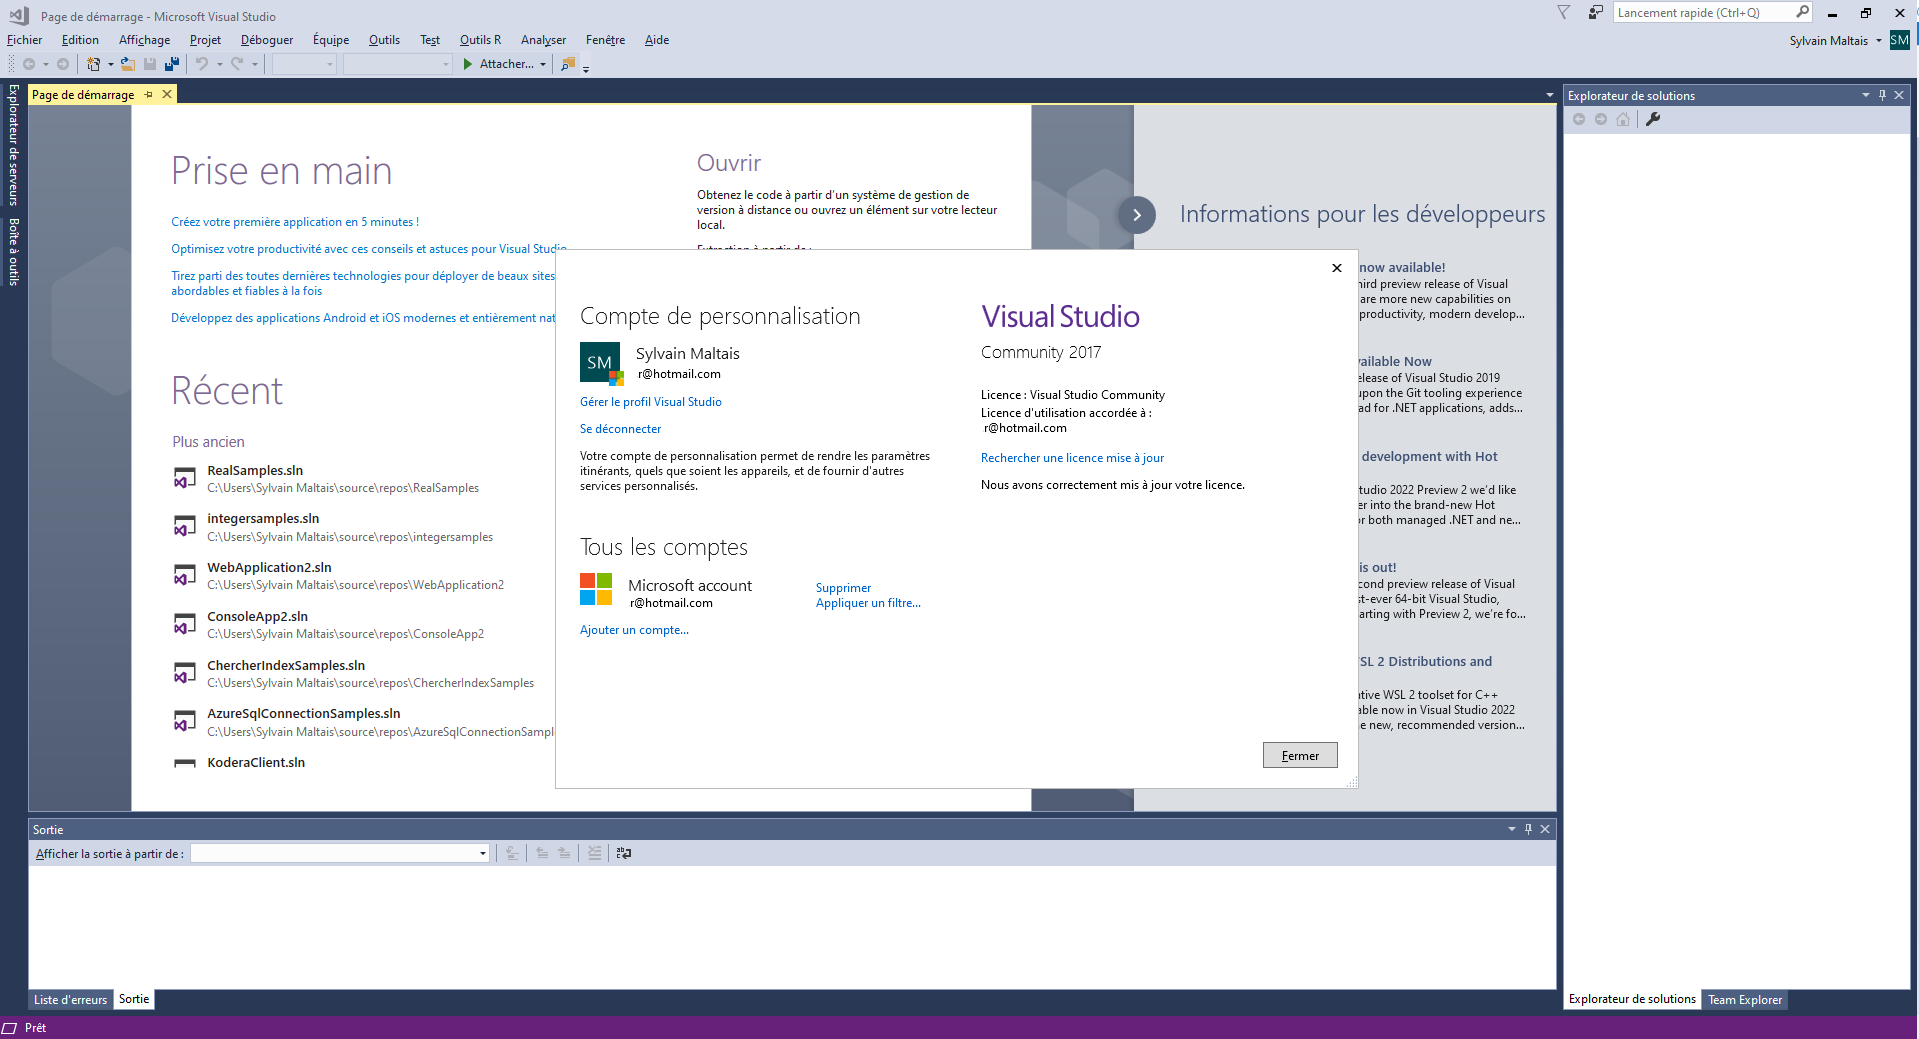This screenshot has height=1039, width=1919.
Task: Switch to the Team Explorer tab
Action: click(1744, 1000)
